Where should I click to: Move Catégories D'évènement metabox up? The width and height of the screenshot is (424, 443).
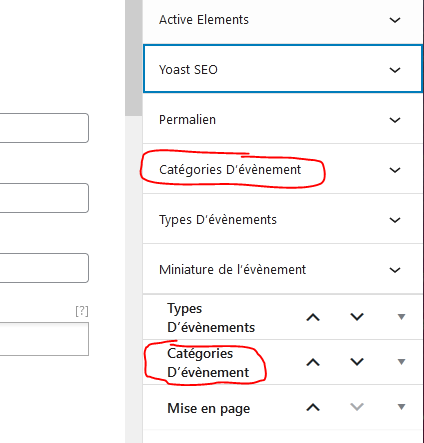(x=313, y=362)
